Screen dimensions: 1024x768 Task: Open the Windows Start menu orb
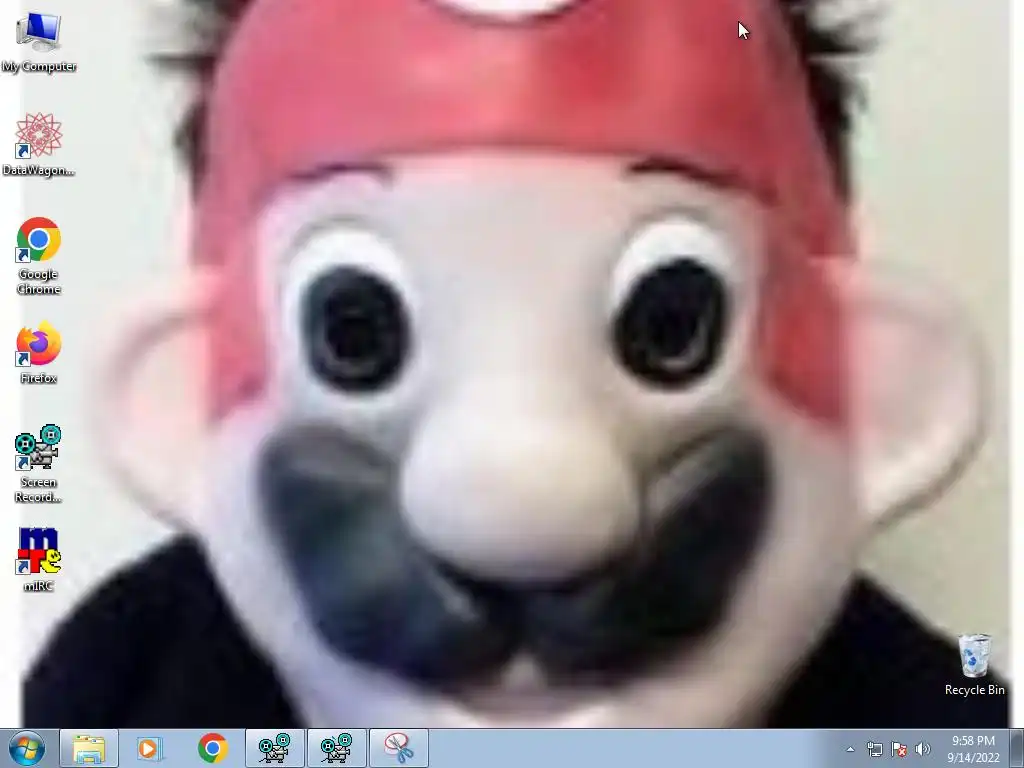pos(27,748)
